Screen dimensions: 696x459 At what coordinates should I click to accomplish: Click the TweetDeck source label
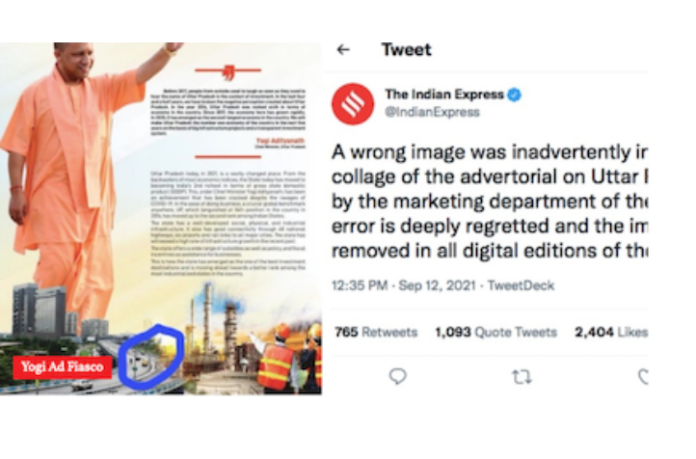coord(521,285)
